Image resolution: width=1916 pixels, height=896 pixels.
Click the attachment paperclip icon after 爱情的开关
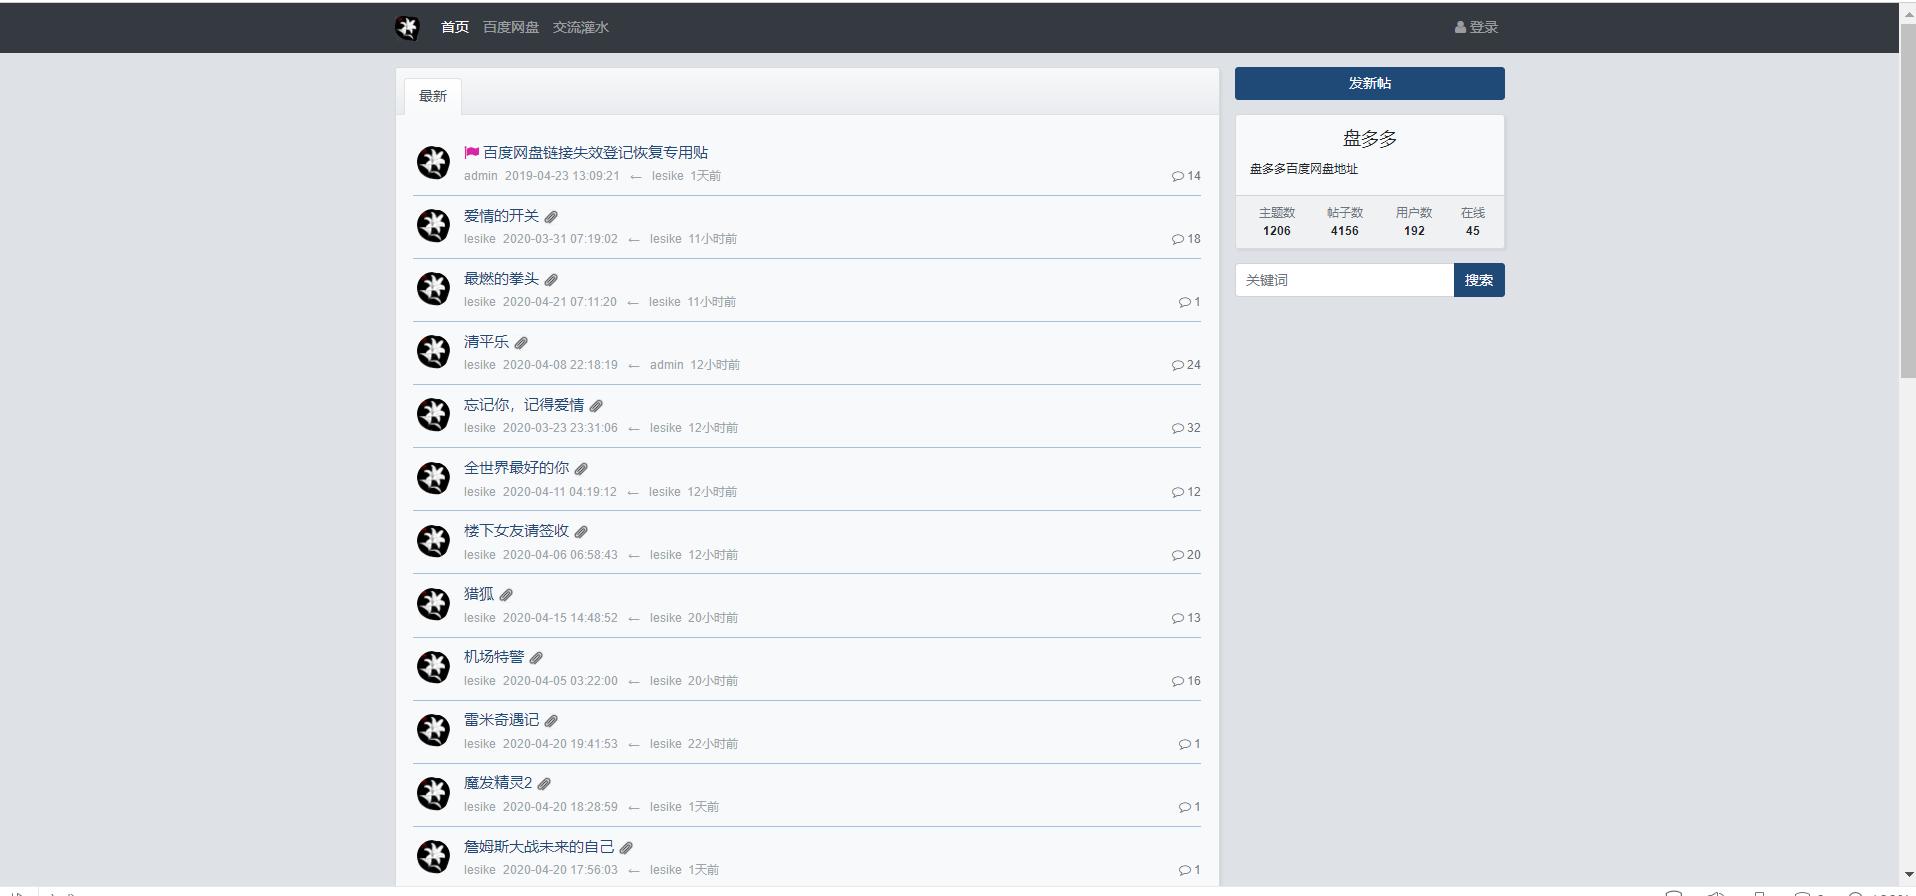pyautogui.click(x=551, y=217)
